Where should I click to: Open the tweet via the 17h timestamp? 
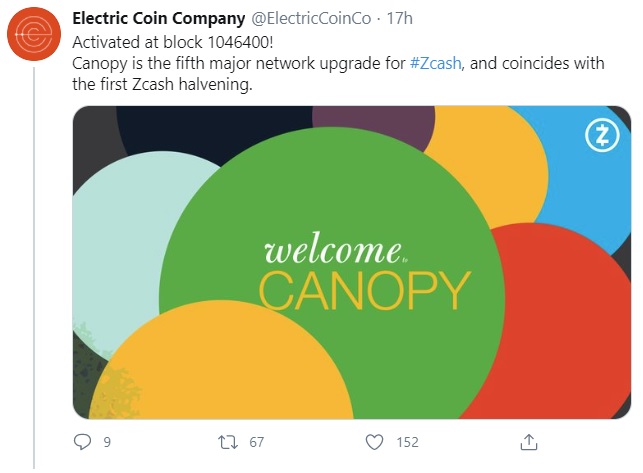click(398, 19)
